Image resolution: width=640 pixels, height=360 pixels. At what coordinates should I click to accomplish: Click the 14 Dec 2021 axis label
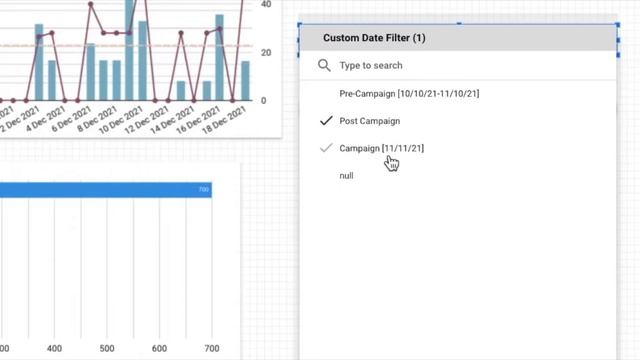tap(172, 120)
